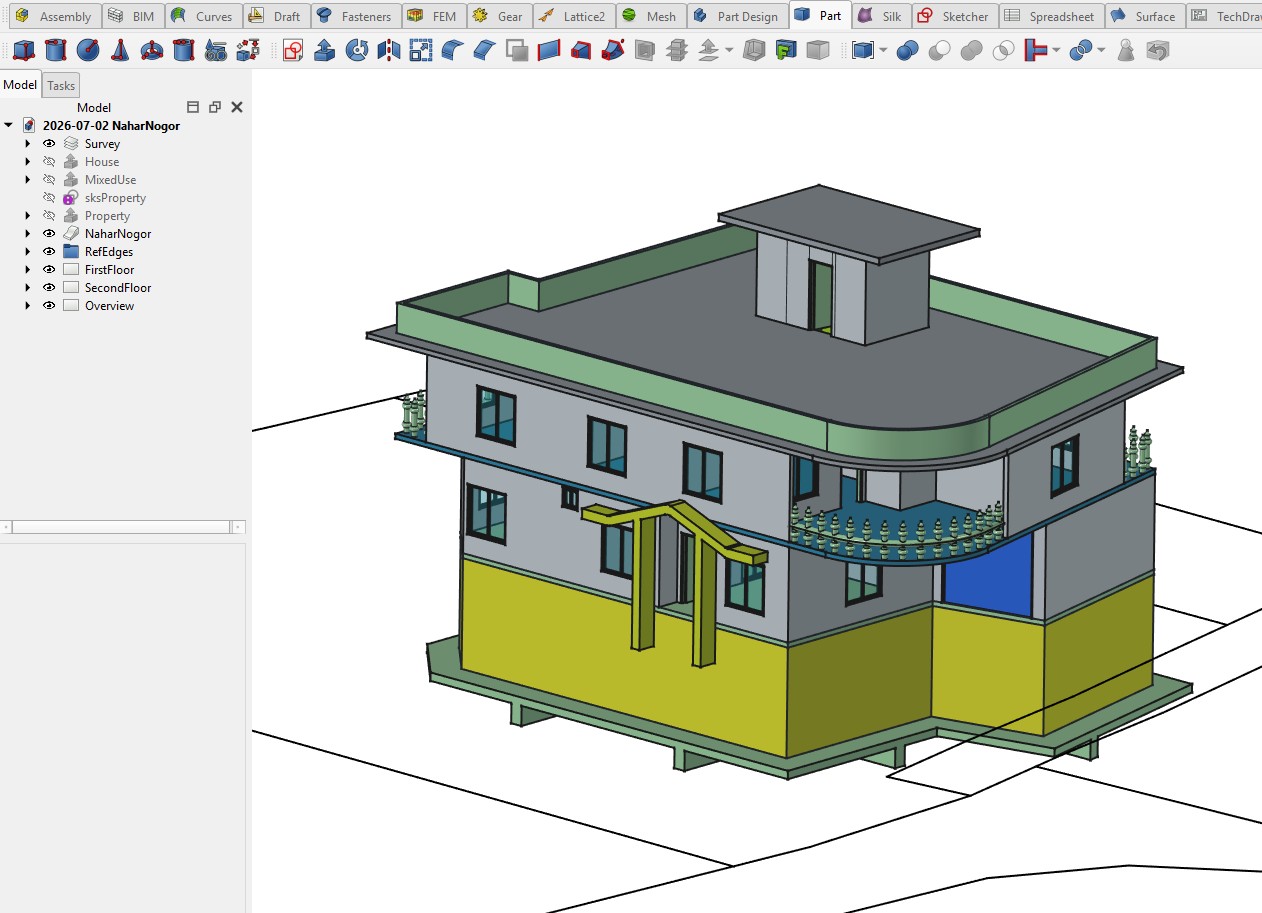
Task: Click the horizontal scrollbar under the tree
Action: [x=122, y=527]
